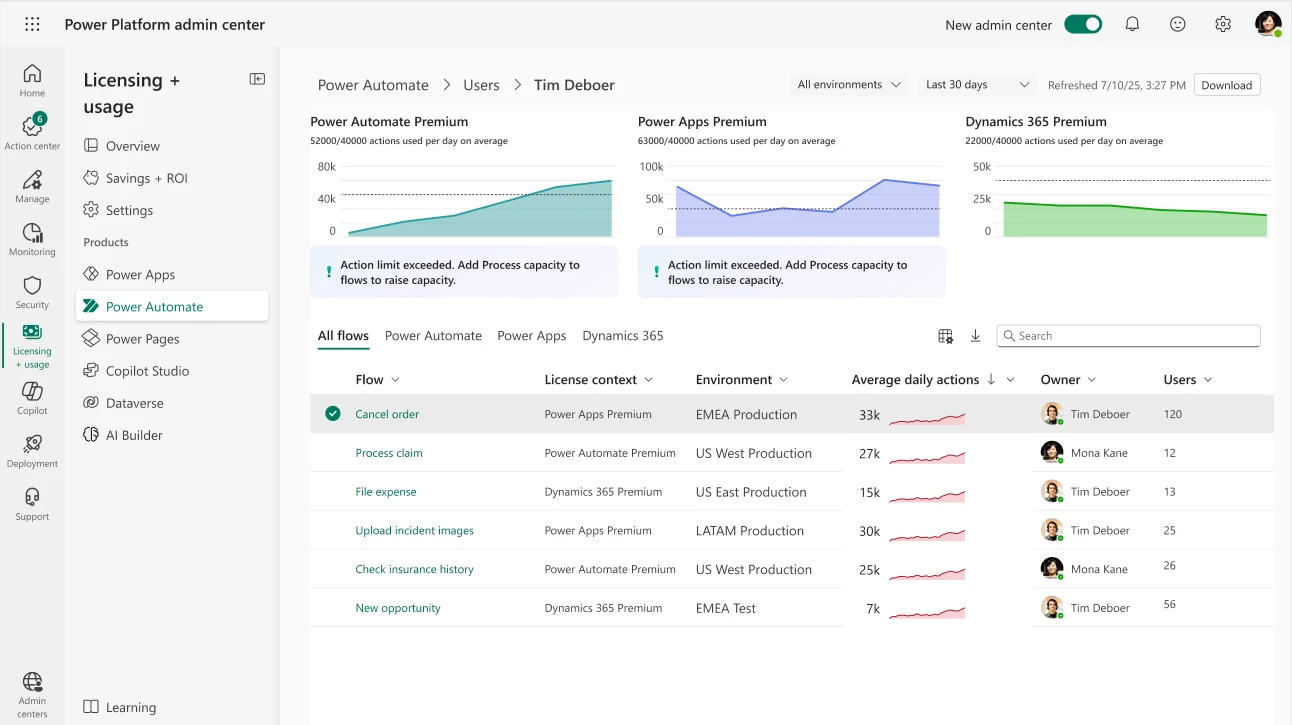Click the Search input field
Viewport: 1292px width, 725px height.
point(1128,336)
